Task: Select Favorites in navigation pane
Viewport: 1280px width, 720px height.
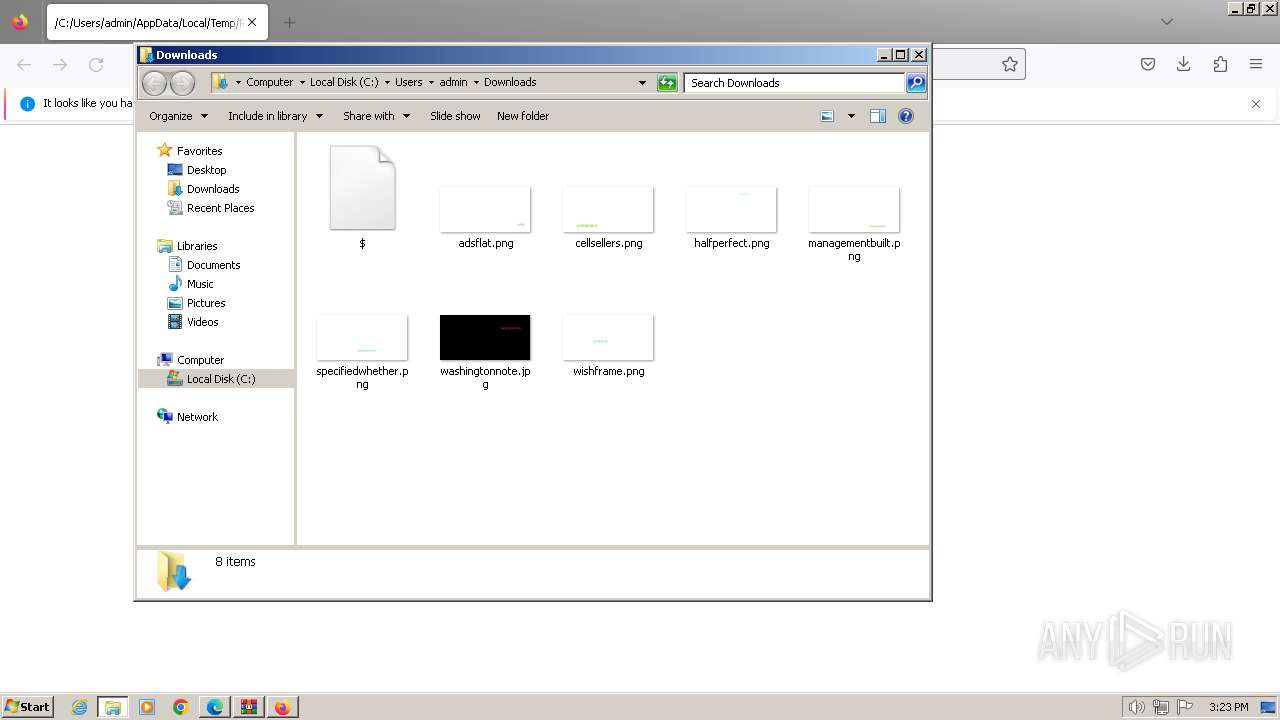Action: 200,151
